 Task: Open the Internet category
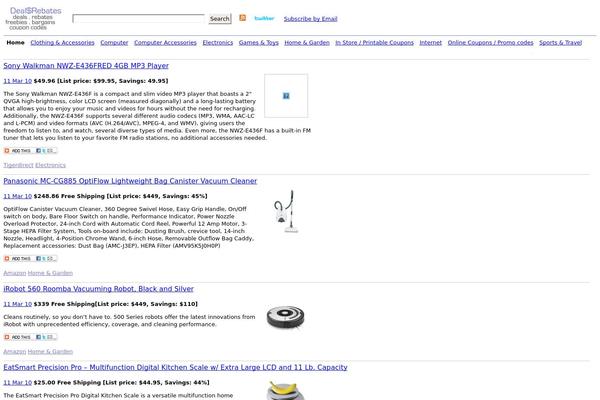[x=430, y=42]
